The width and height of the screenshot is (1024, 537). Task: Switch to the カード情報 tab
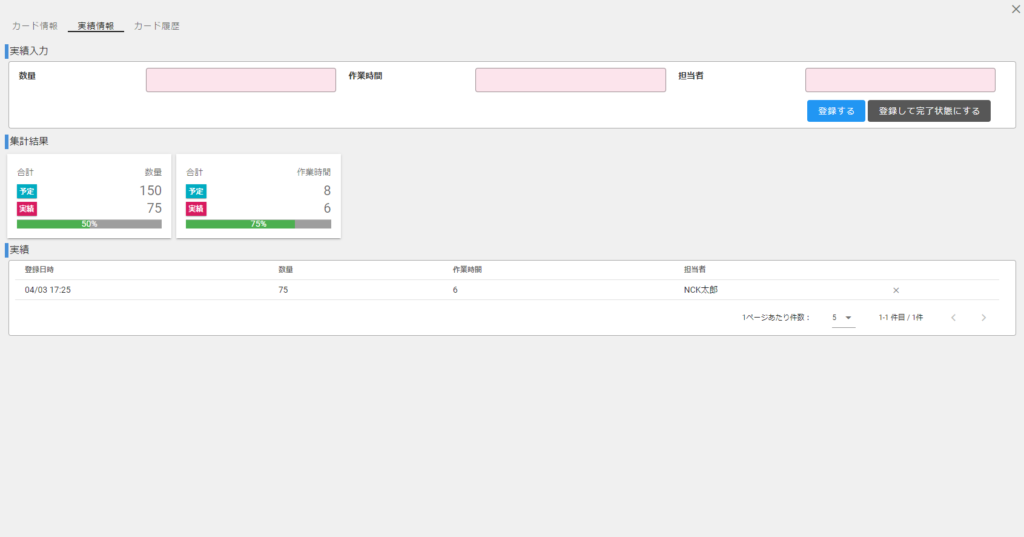(35, 25)
